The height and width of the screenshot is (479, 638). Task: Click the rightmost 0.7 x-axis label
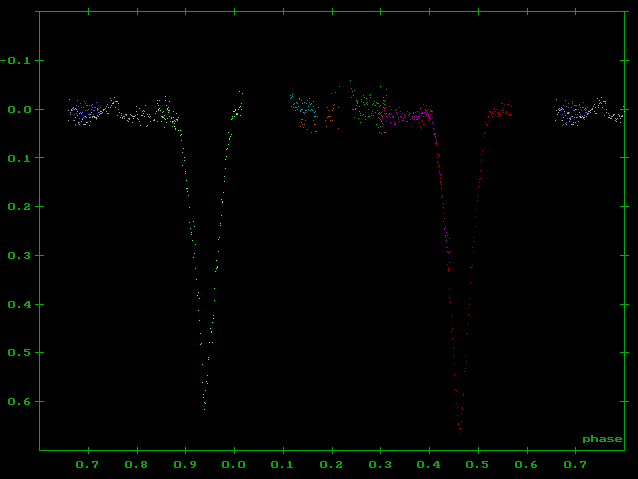[575, 465]
